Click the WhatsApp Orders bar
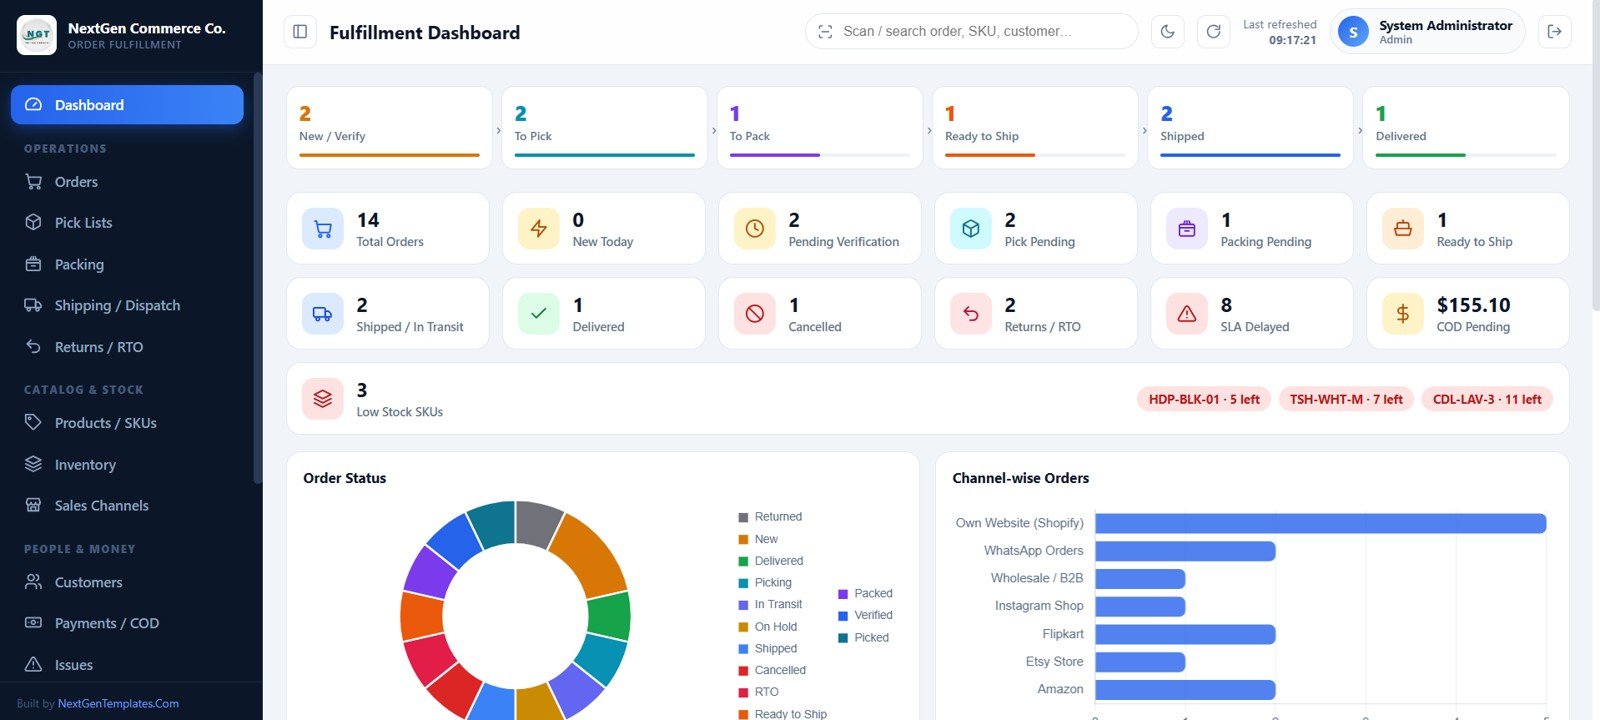 pos(1186,551)
